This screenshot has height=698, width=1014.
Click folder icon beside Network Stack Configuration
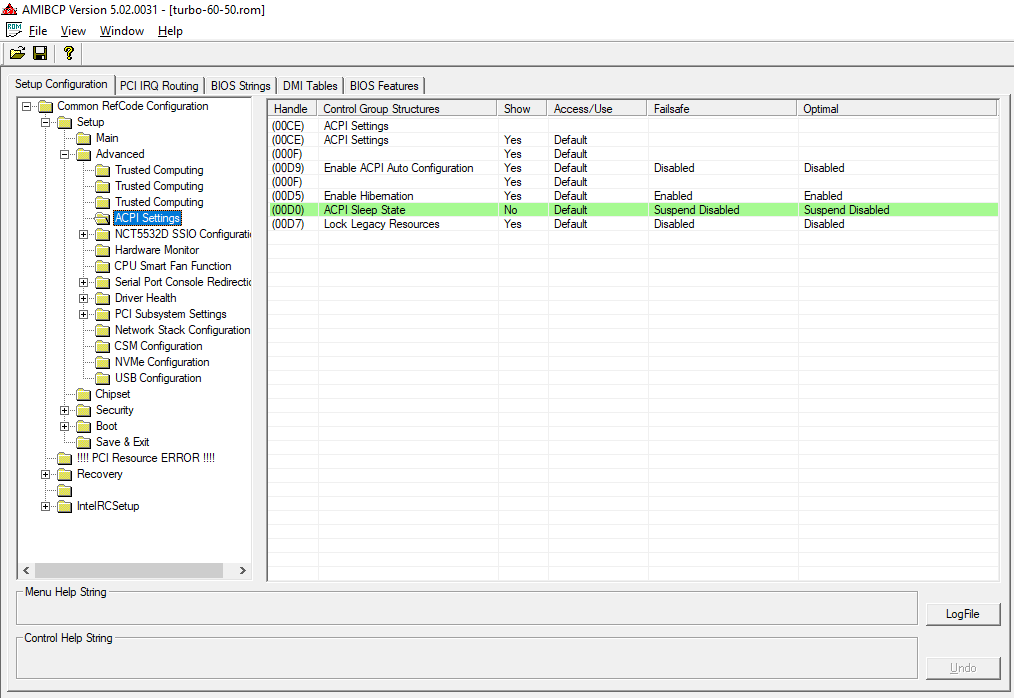(x=102, y=331)
